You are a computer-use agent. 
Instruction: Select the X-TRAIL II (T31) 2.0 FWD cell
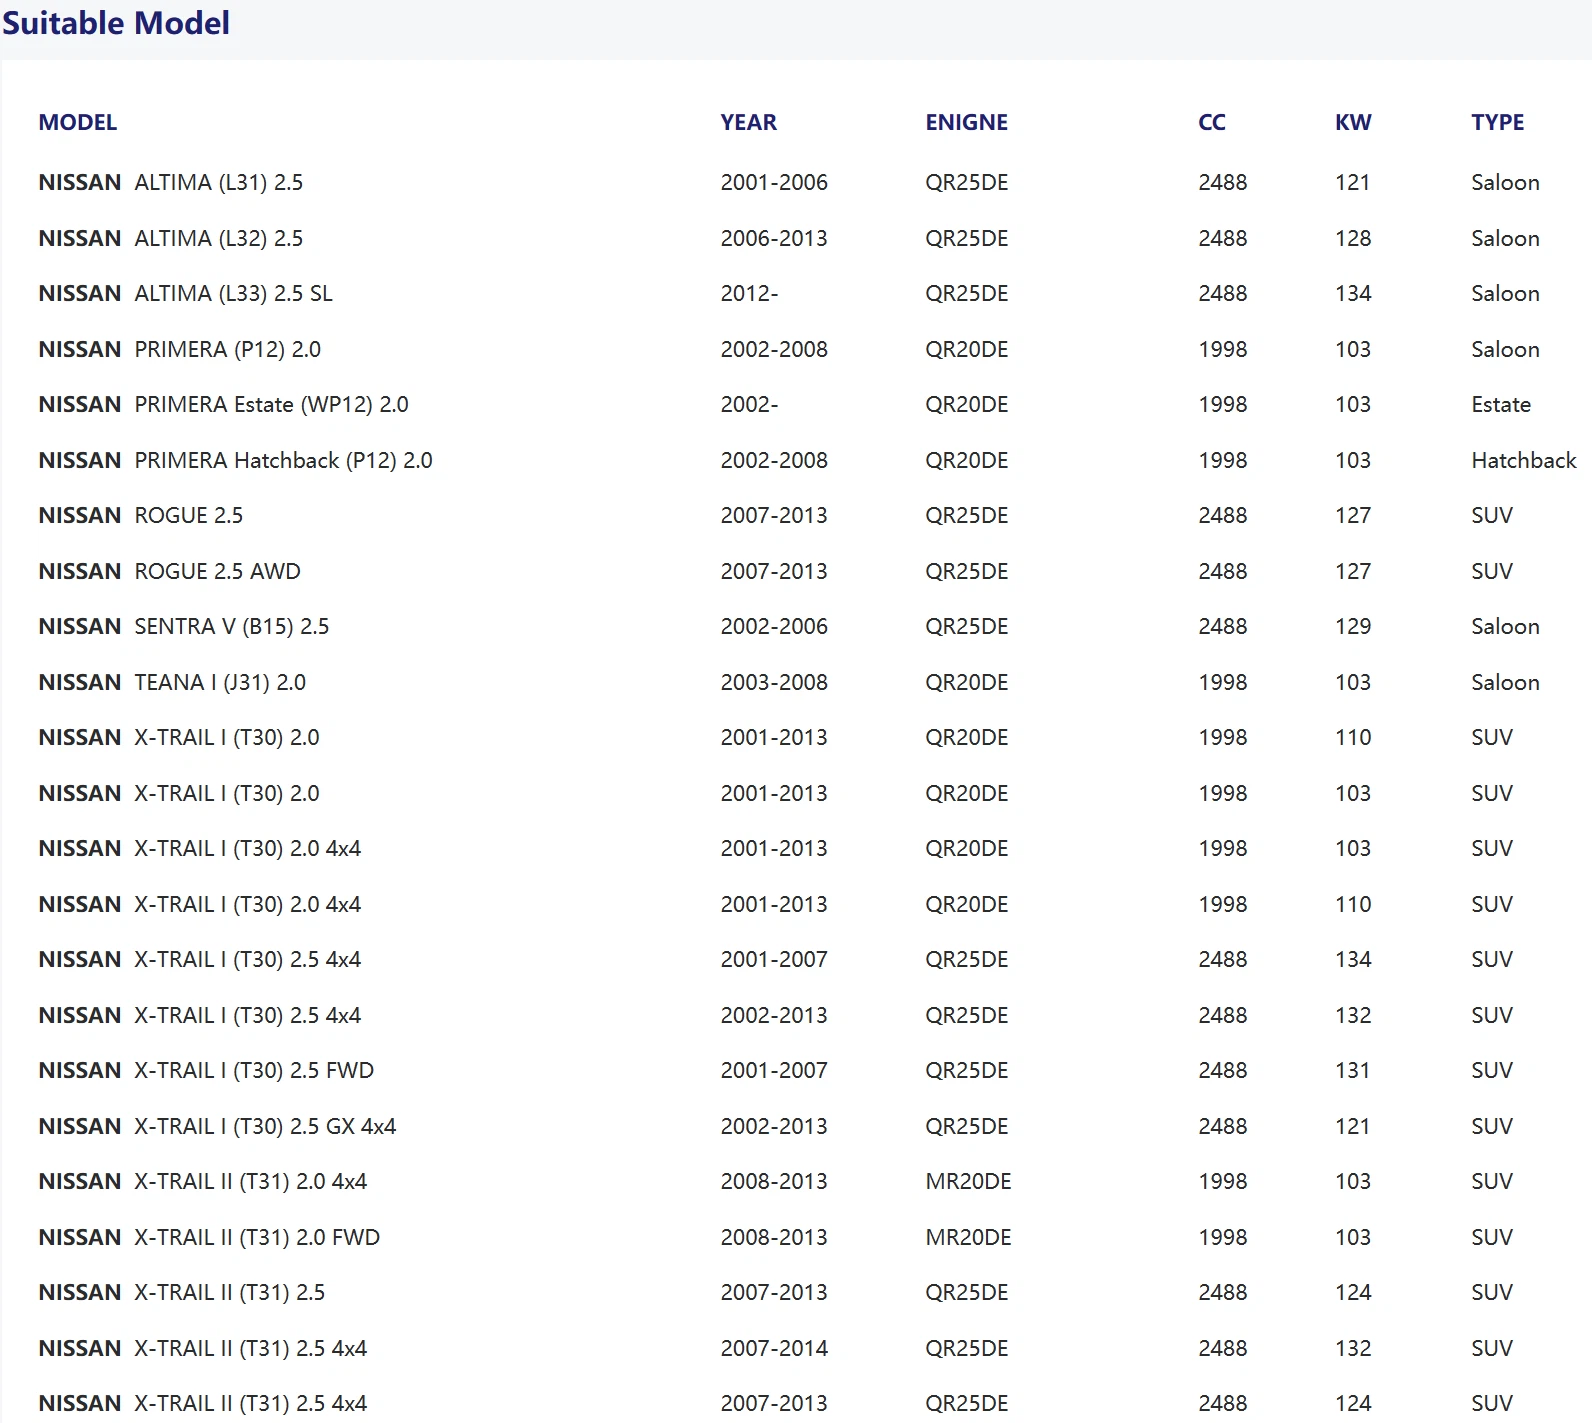tap(209, 1237)
